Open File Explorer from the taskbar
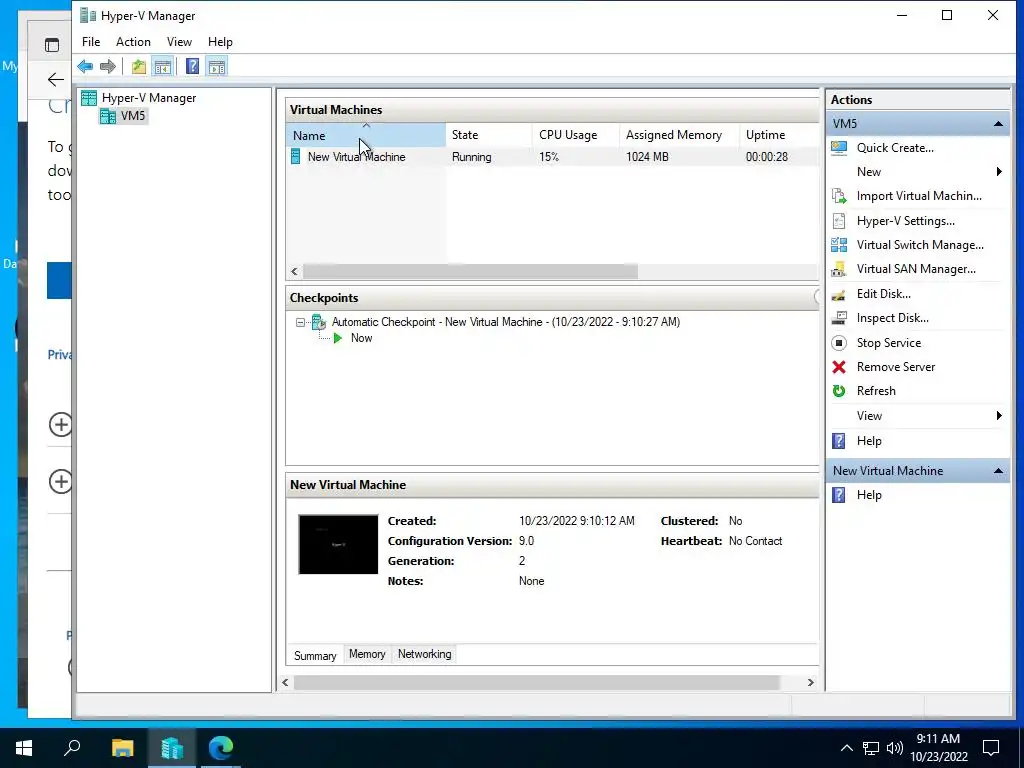Screen dimensions: 1024x768 coord(122,748)
